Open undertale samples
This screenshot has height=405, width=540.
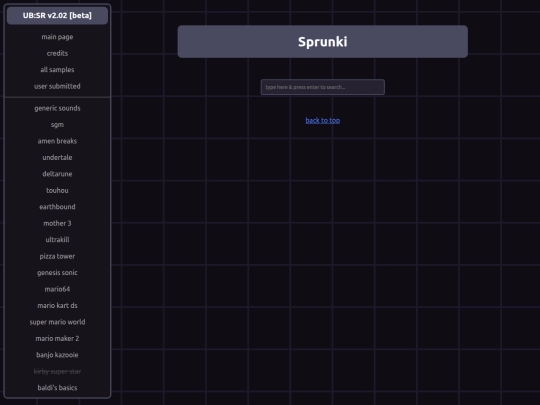[x=57, y=157]
